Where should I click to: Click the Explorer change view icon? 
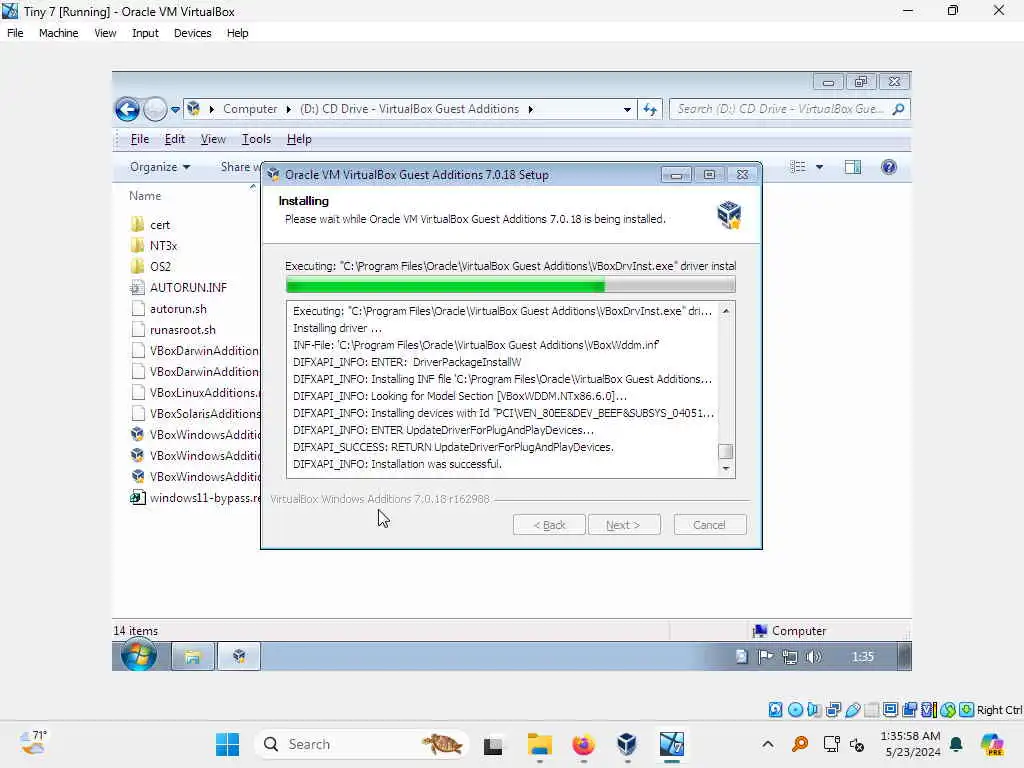(798, 167)
